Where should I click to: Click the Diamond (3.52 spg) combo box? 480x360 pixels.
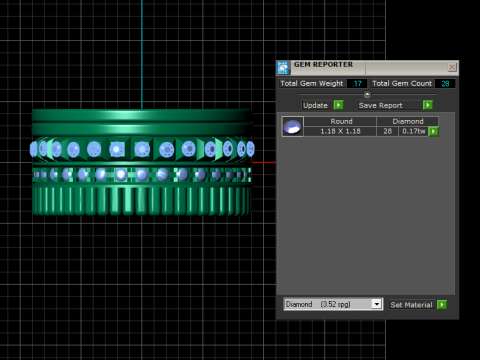point(333,304)
